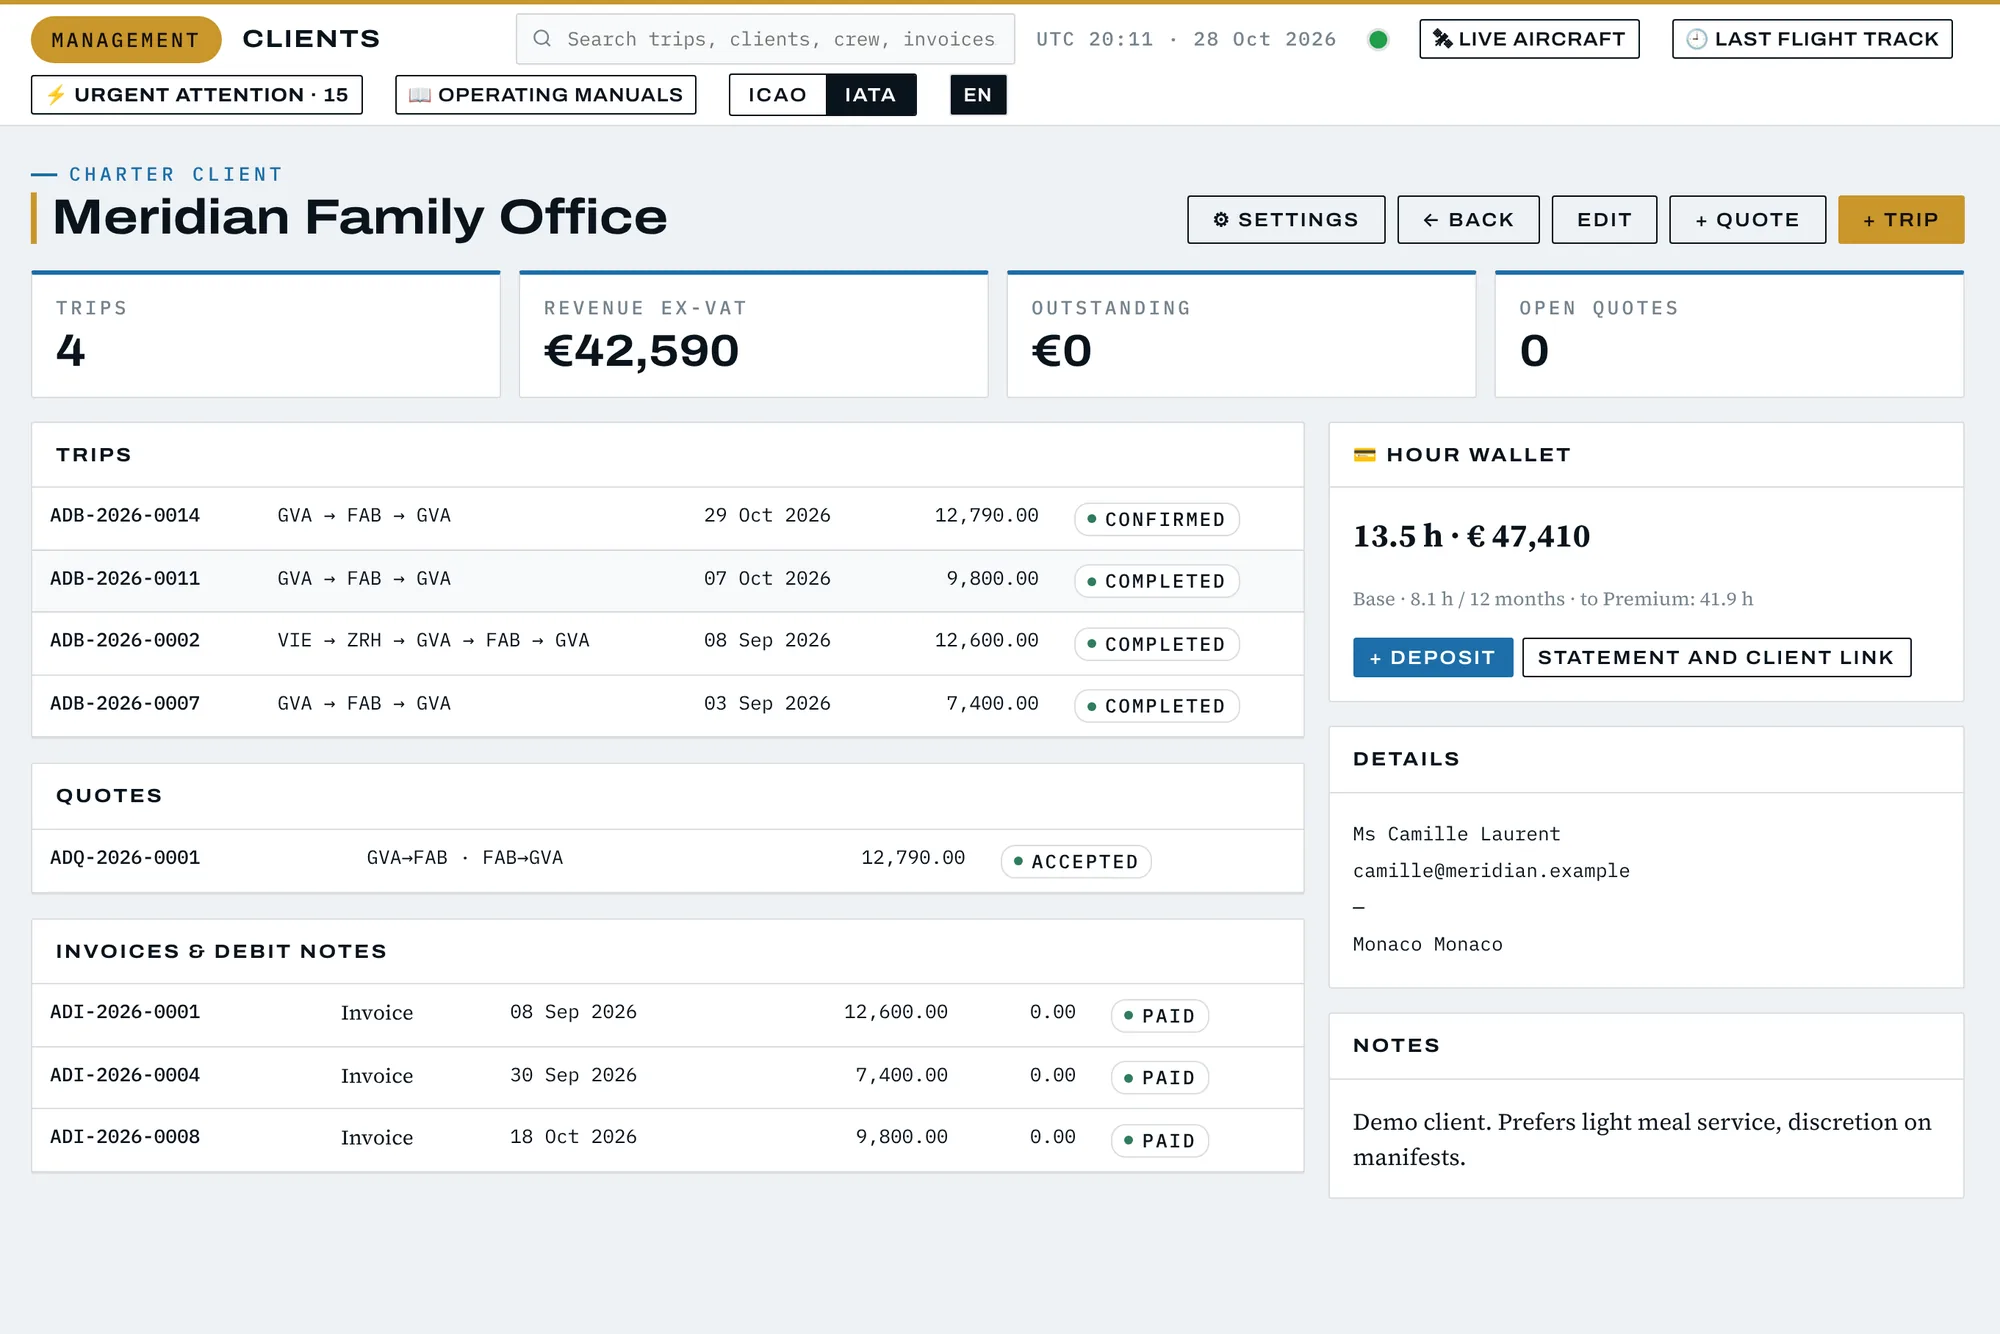Open trip ADB-2026-0007
Viewport: 2000px width, 1334px height.
coord(667,705)
